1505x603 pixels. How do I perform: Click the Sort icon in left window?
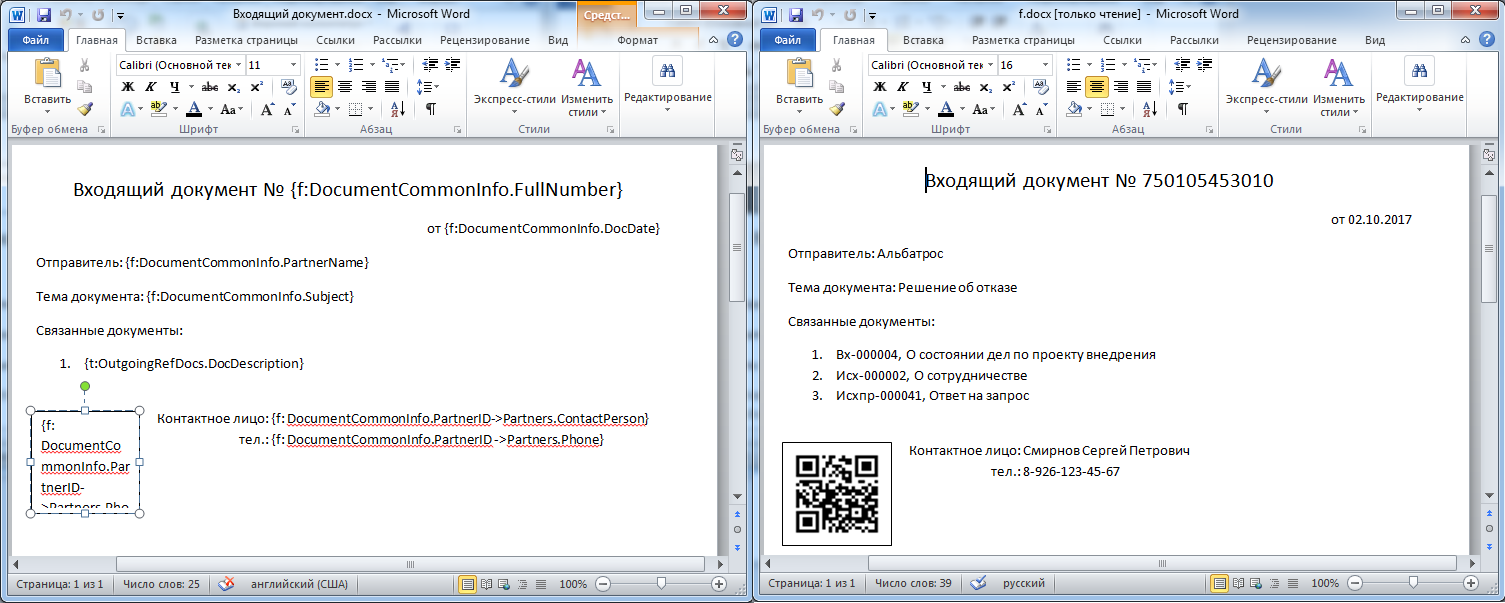[397, 109]
